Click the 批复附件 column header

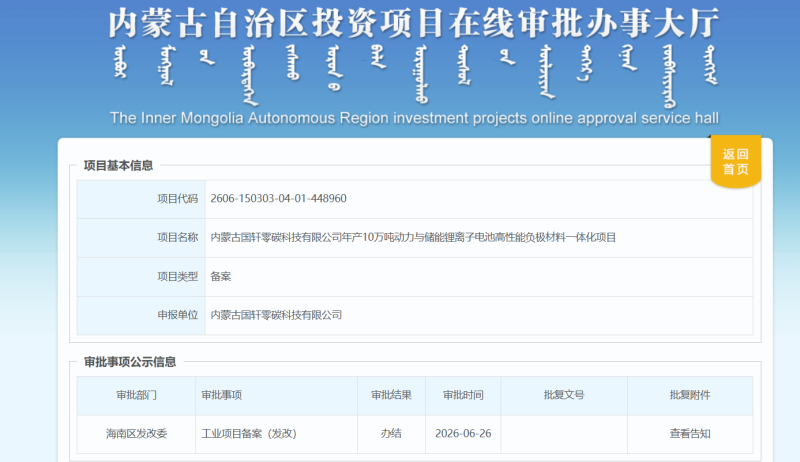tap(690, 395)
